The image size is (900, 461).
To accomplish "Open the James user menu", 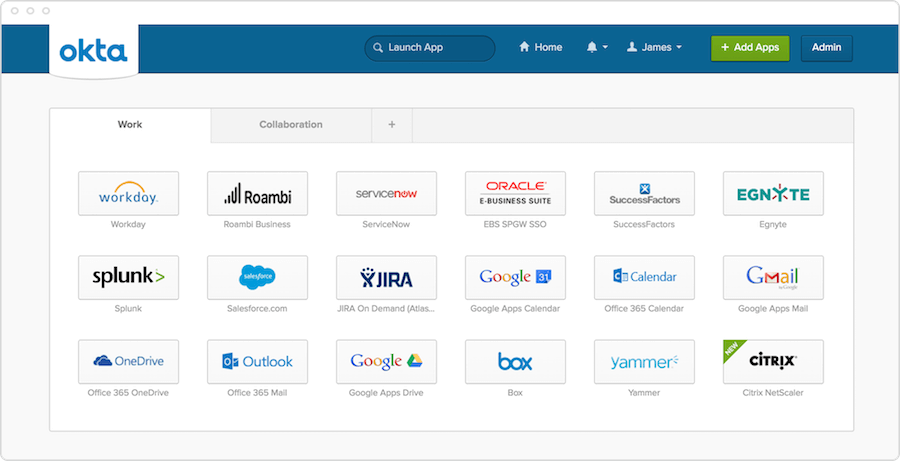I will point(654,47).
